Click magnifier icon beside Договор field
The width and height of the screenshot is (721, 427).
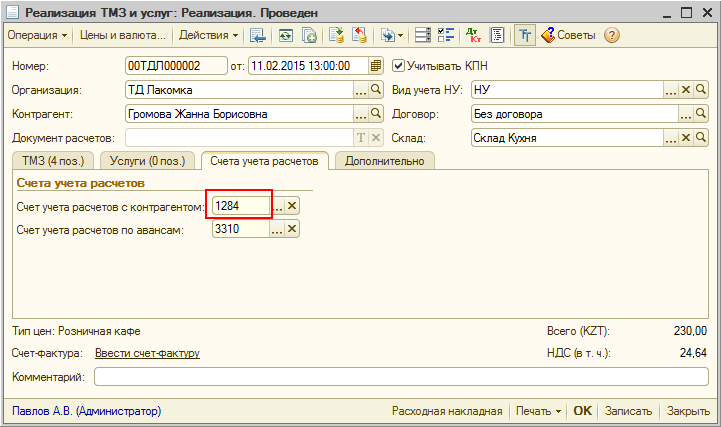(x=700, y=114)
